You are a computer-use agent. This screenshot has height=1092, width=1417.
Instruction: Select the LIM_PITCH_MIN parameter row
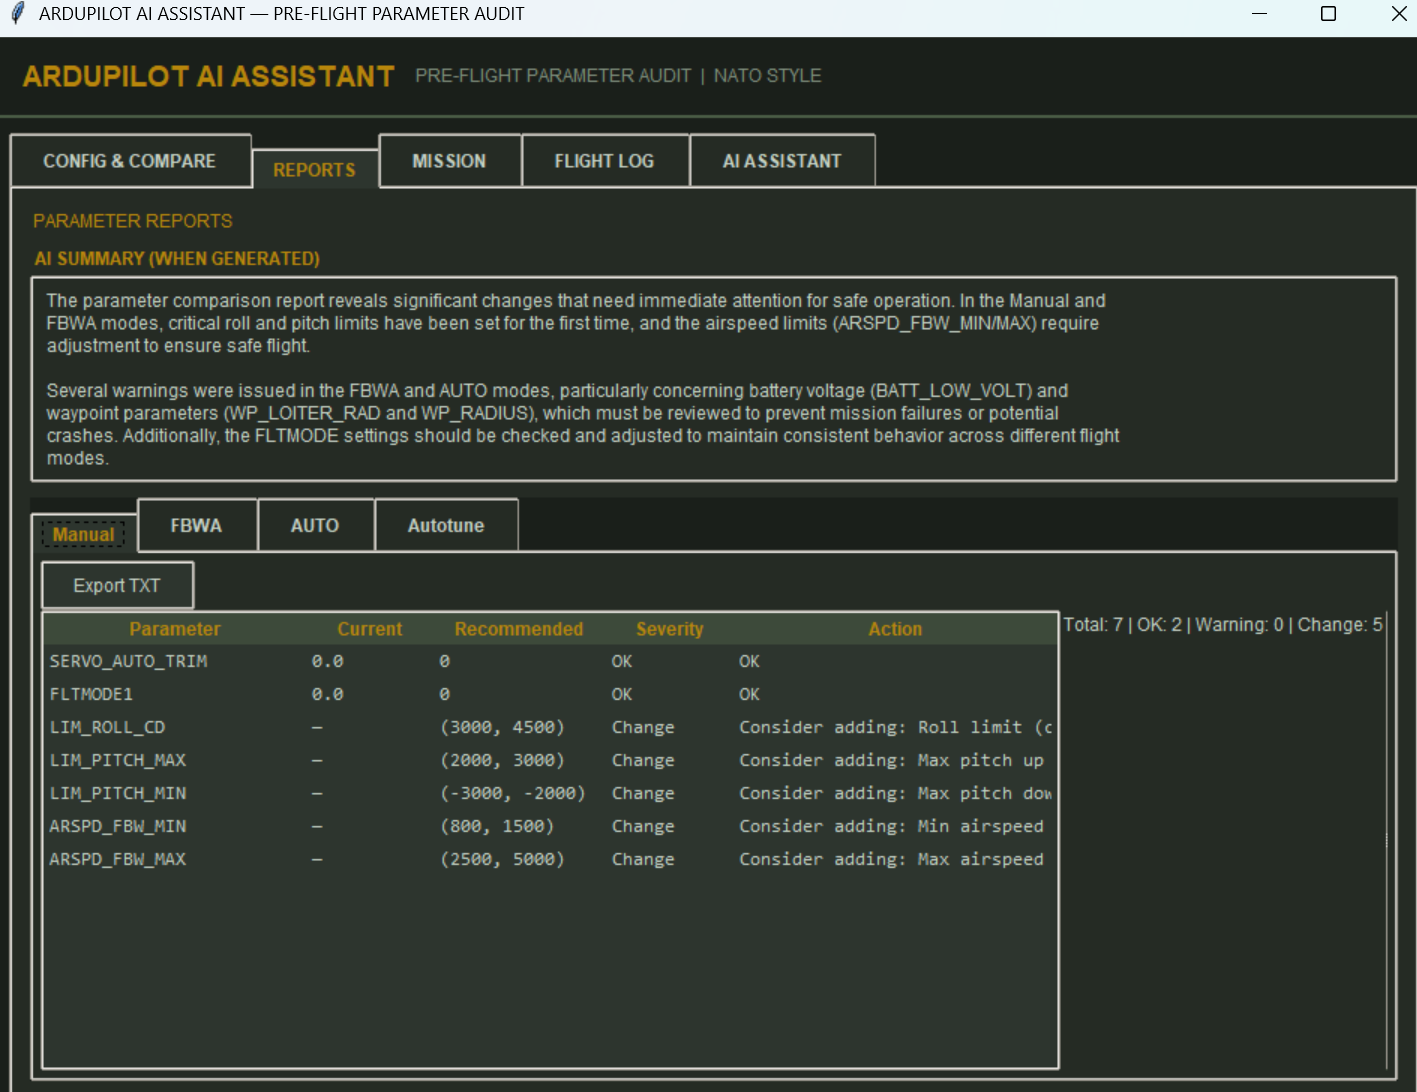(x=550, y=793)
